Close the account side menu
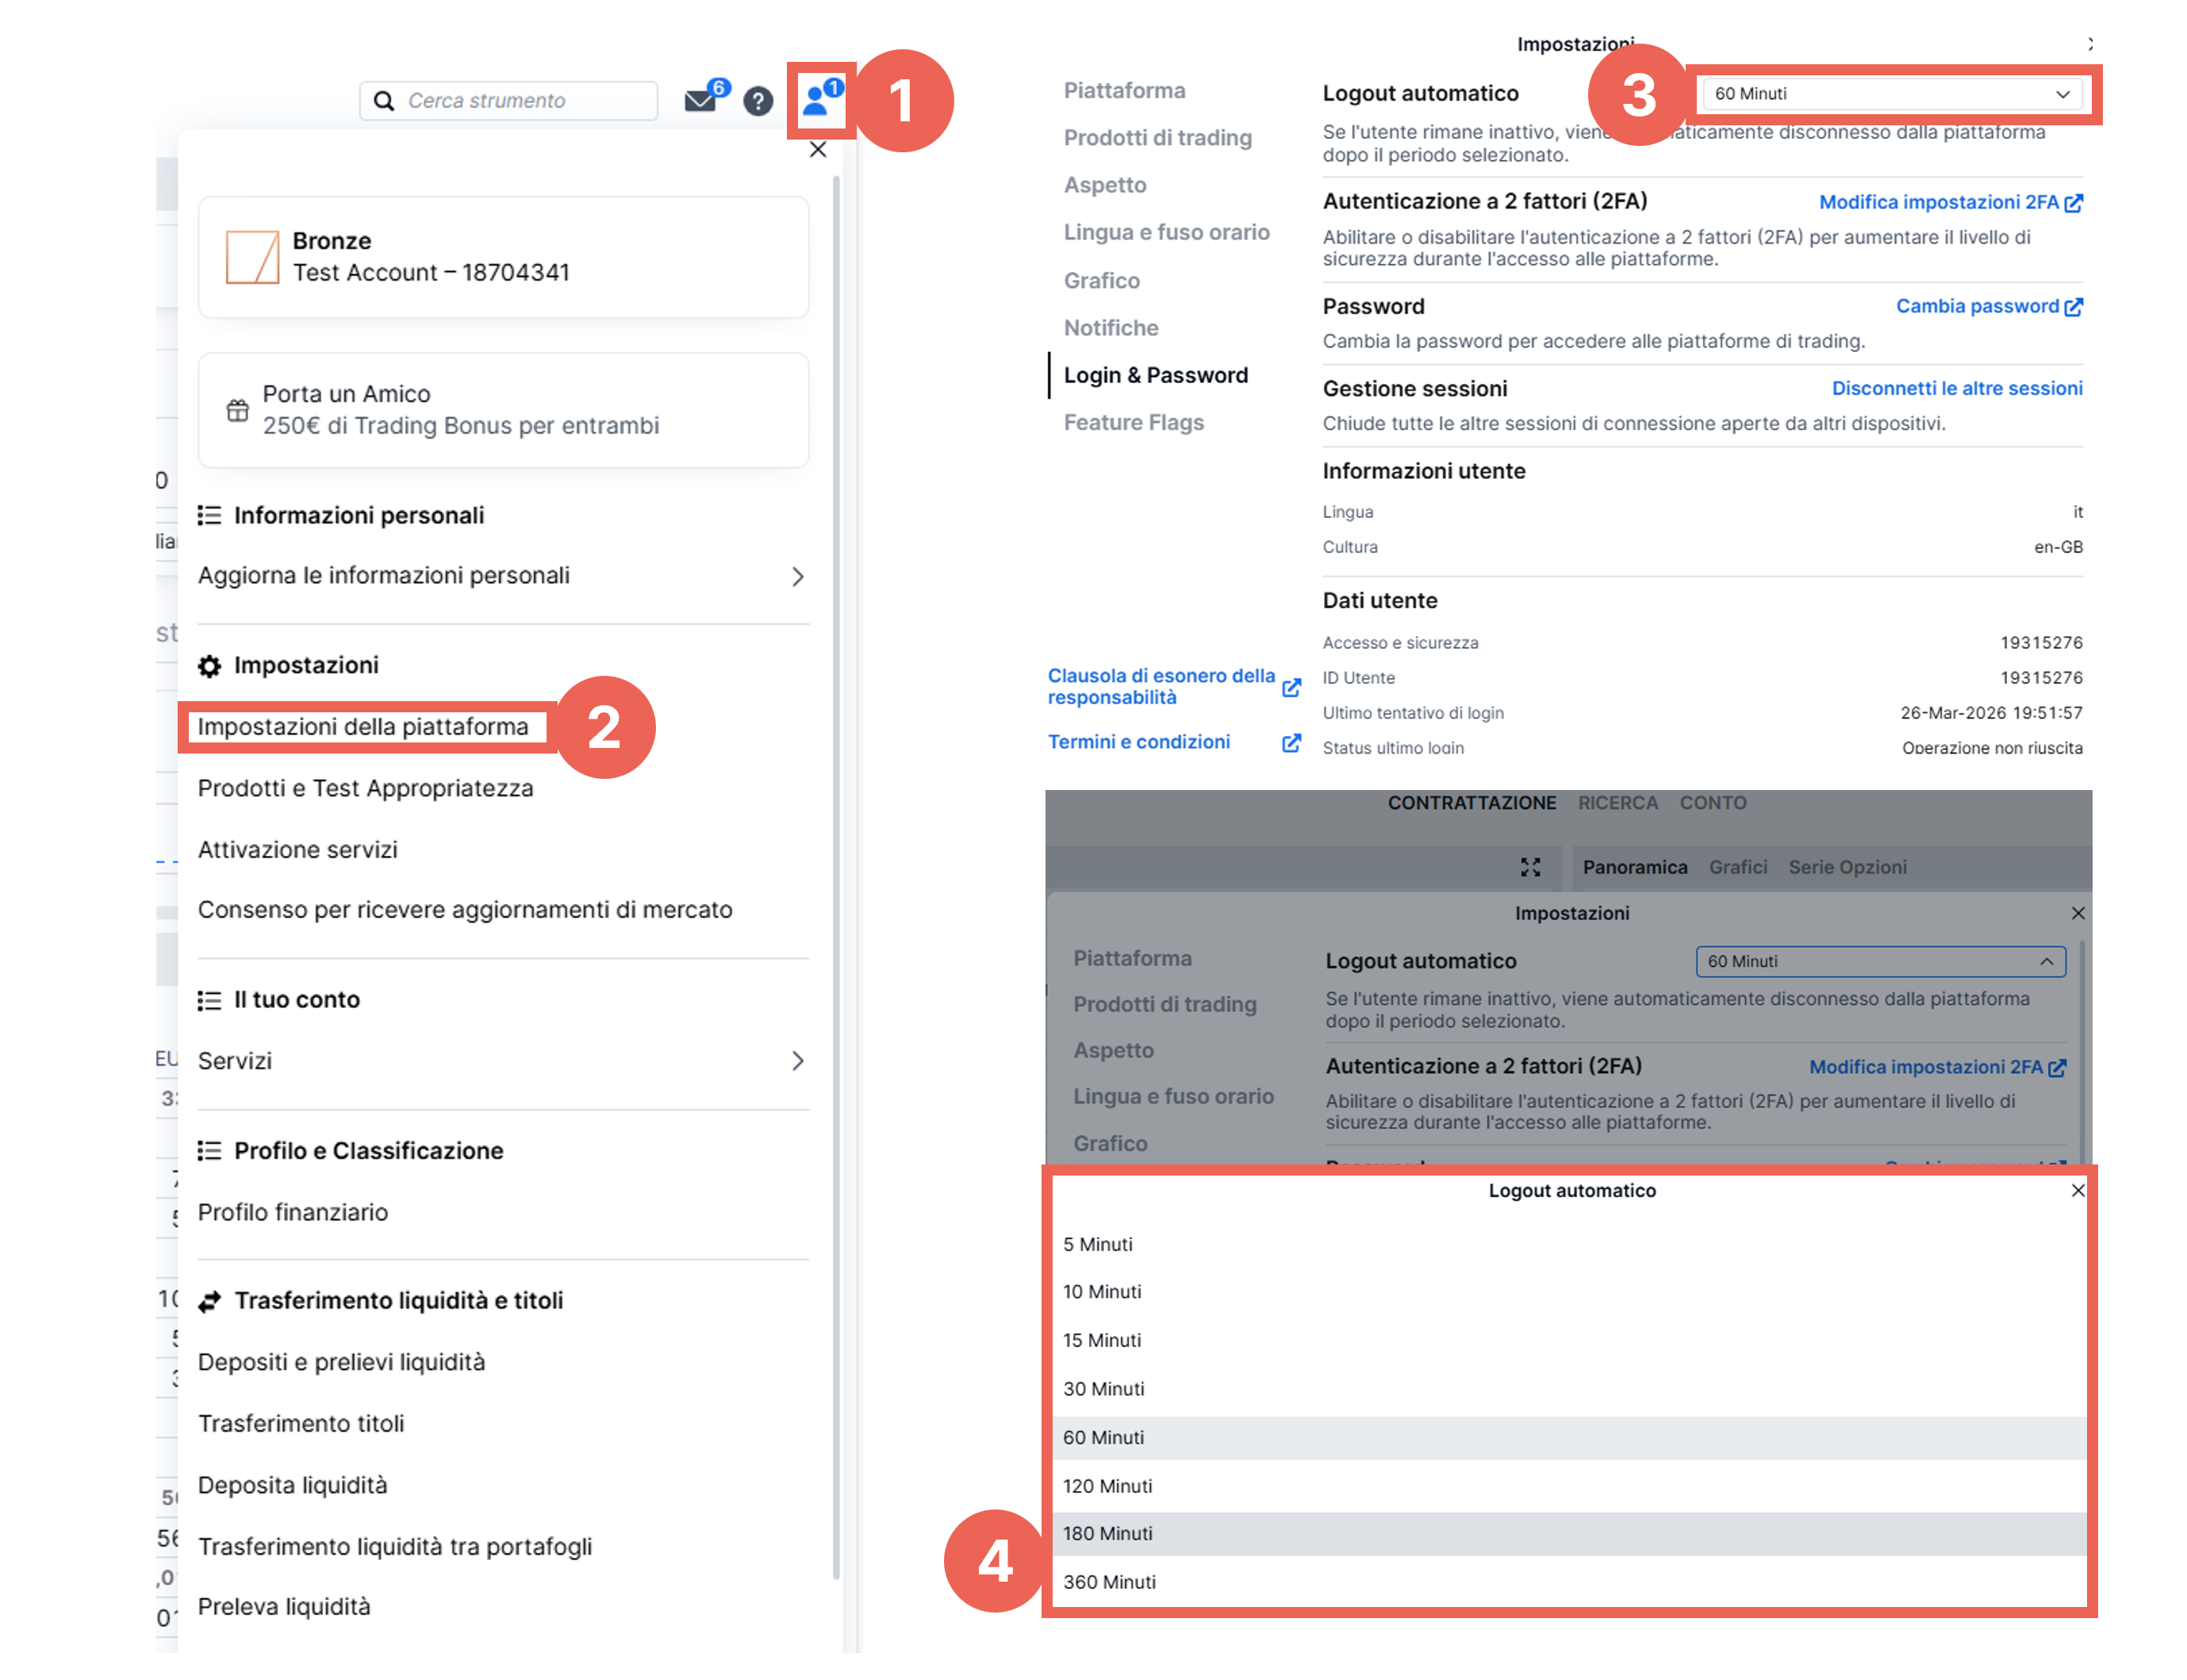The height and width of the screenshot is (1680, 2187). (x=817, y=150)
